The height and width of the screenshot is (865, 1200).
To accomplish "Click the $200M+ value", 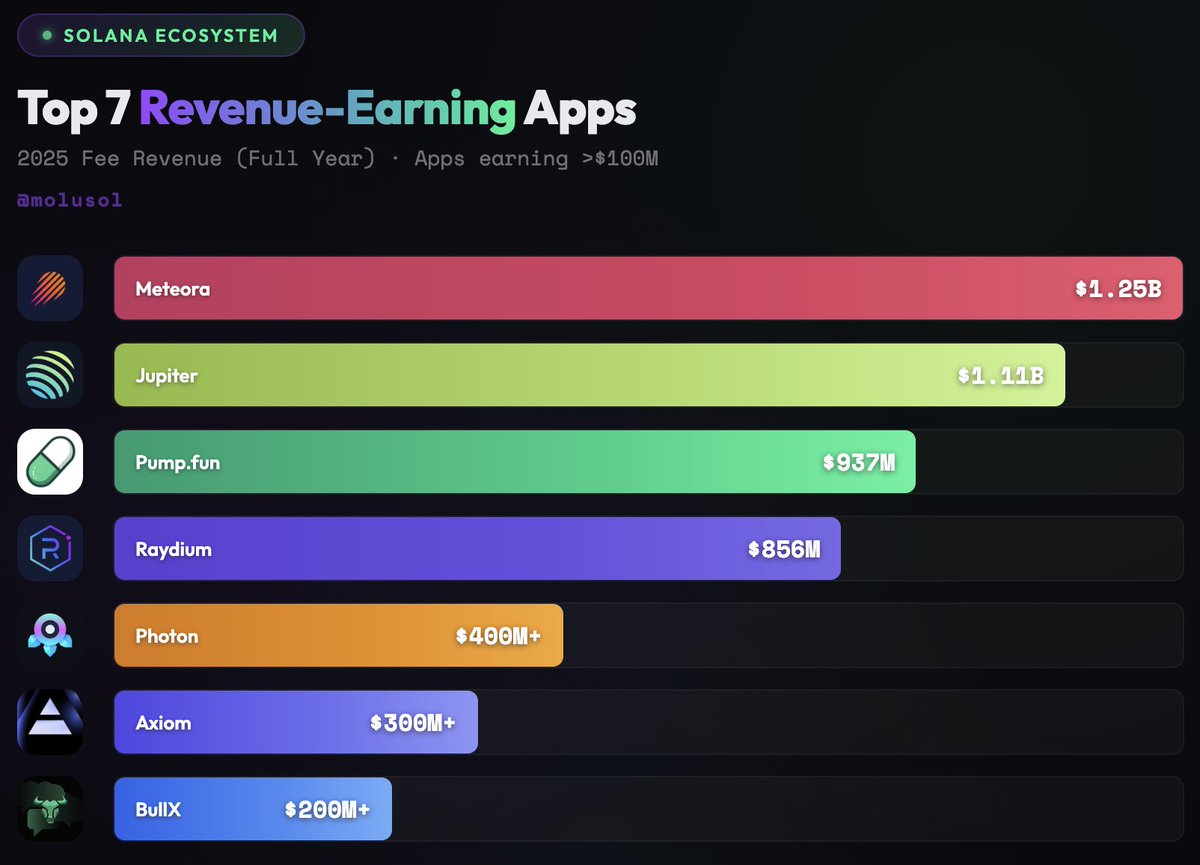I will tap(327, 810).
